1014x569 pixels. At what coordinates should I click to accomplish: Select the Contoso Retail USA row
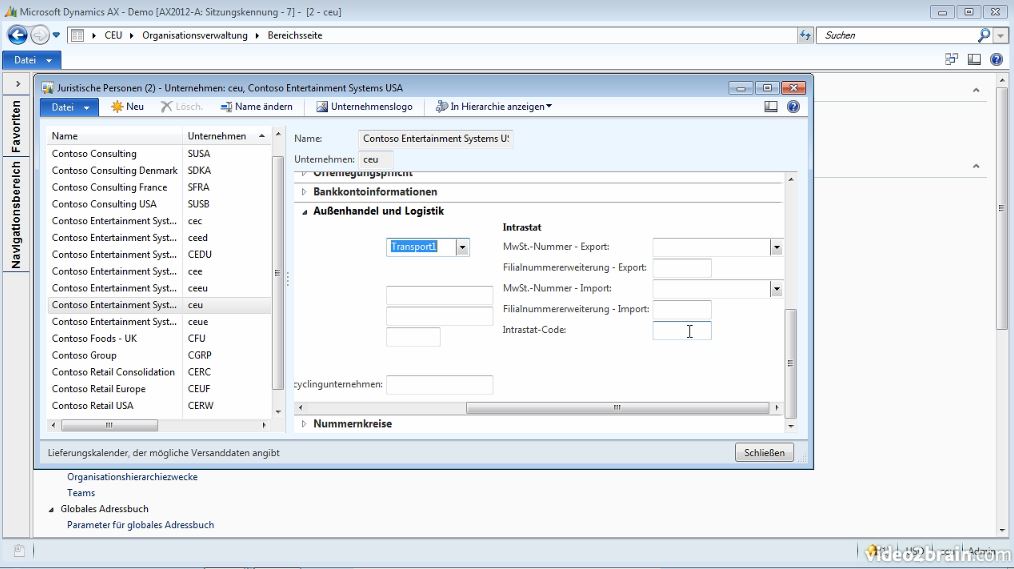(160, 406)
